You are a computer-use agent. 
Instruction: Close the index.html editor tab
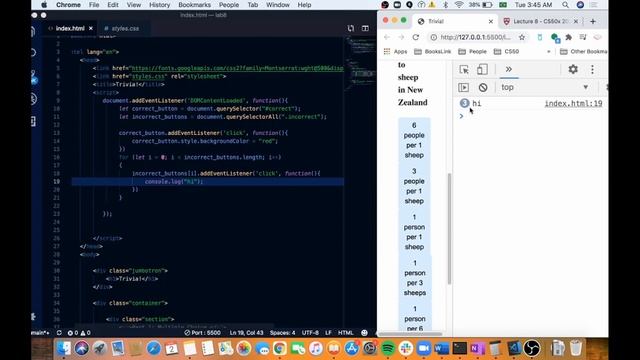pyautogui.click(x=91, y=29)
